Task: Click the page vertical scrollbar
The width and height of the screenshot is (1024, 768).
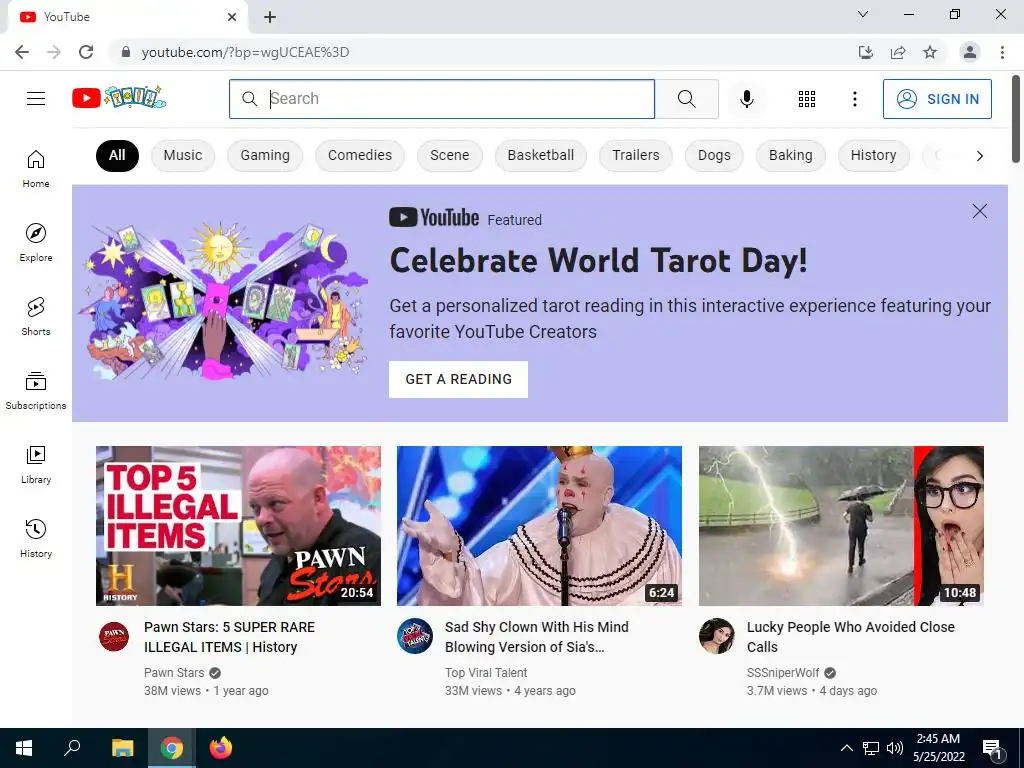Action: tap(1016, 119)
